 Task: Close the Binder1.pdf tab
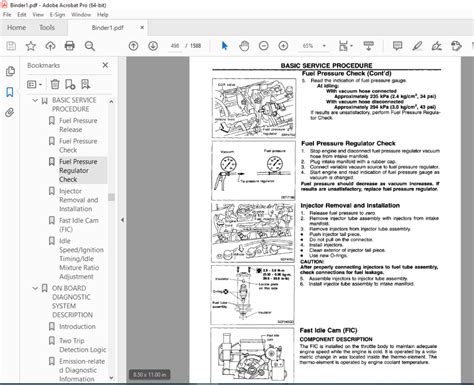pos(142,27)
